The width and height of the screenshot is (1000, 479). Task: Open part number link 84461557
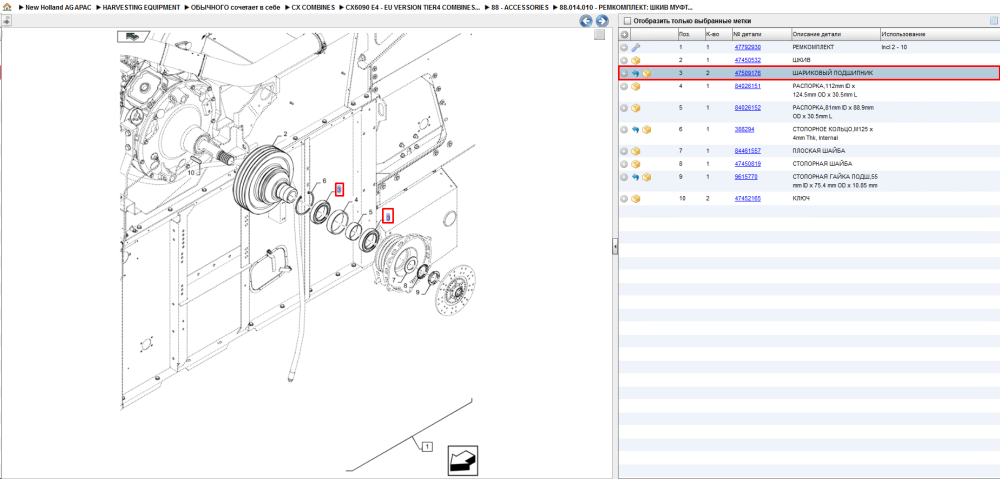[x=747, y=151]
